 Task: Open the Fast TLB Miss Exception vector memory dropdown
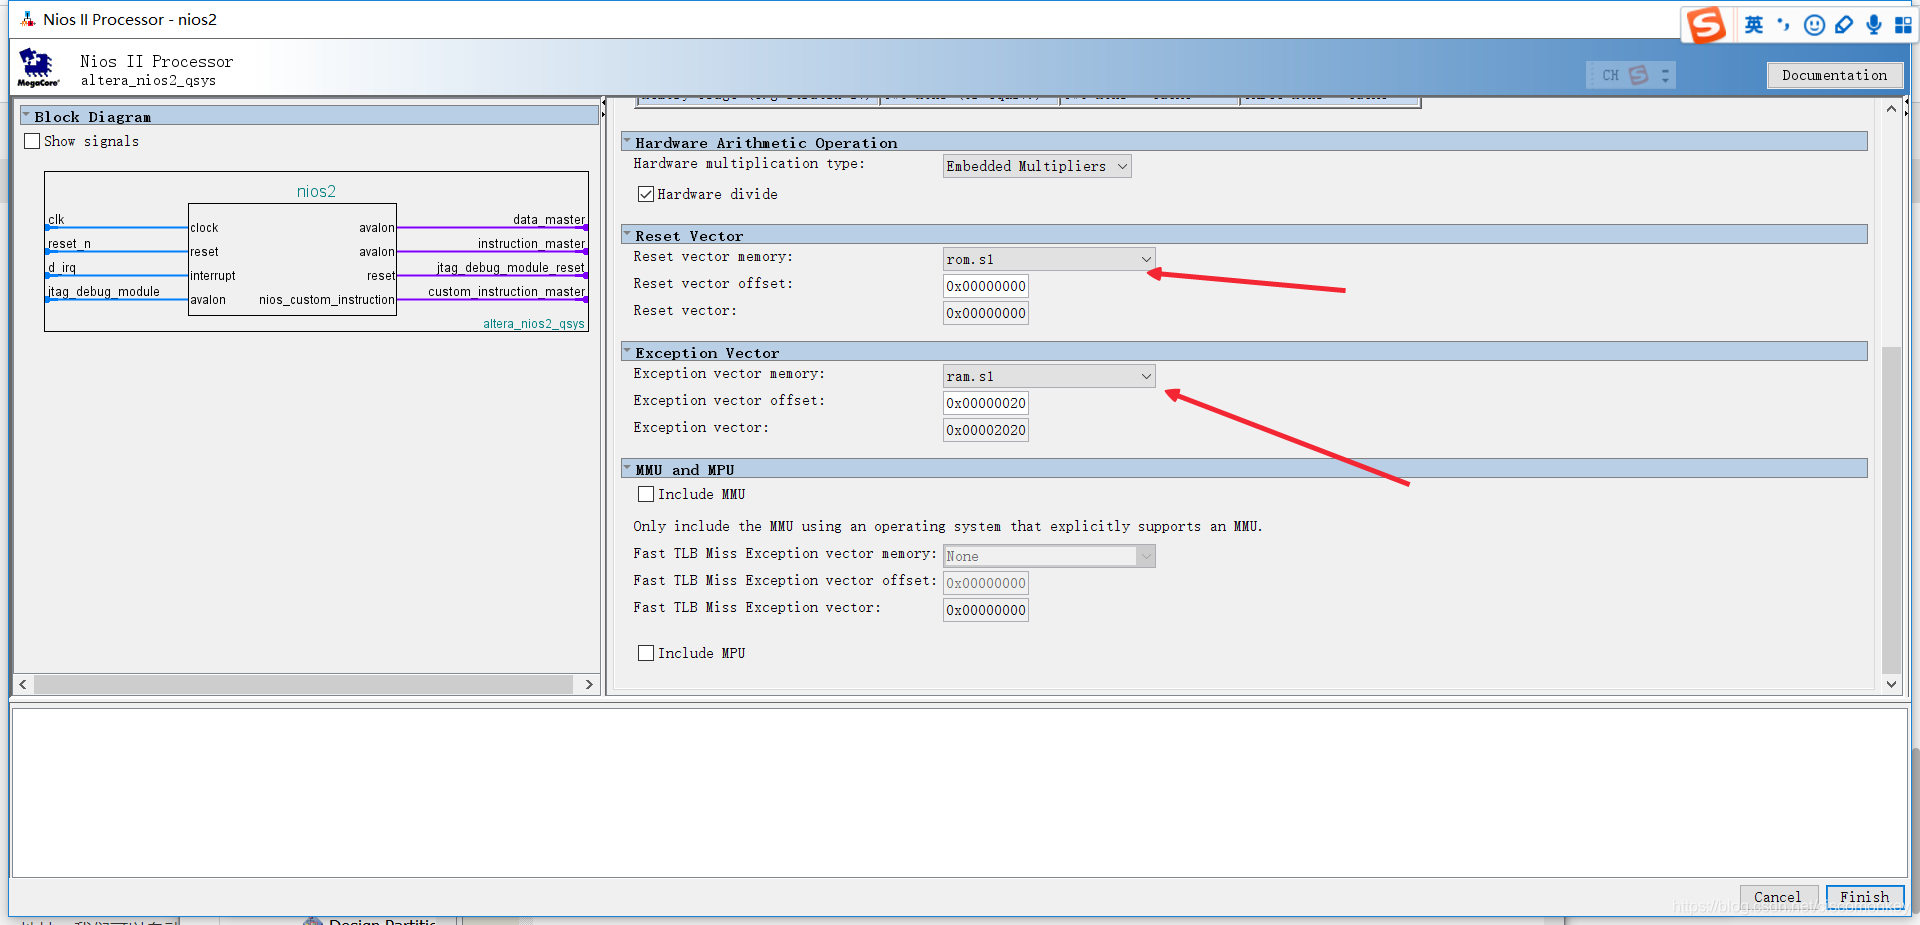(x=1049, y=556)
